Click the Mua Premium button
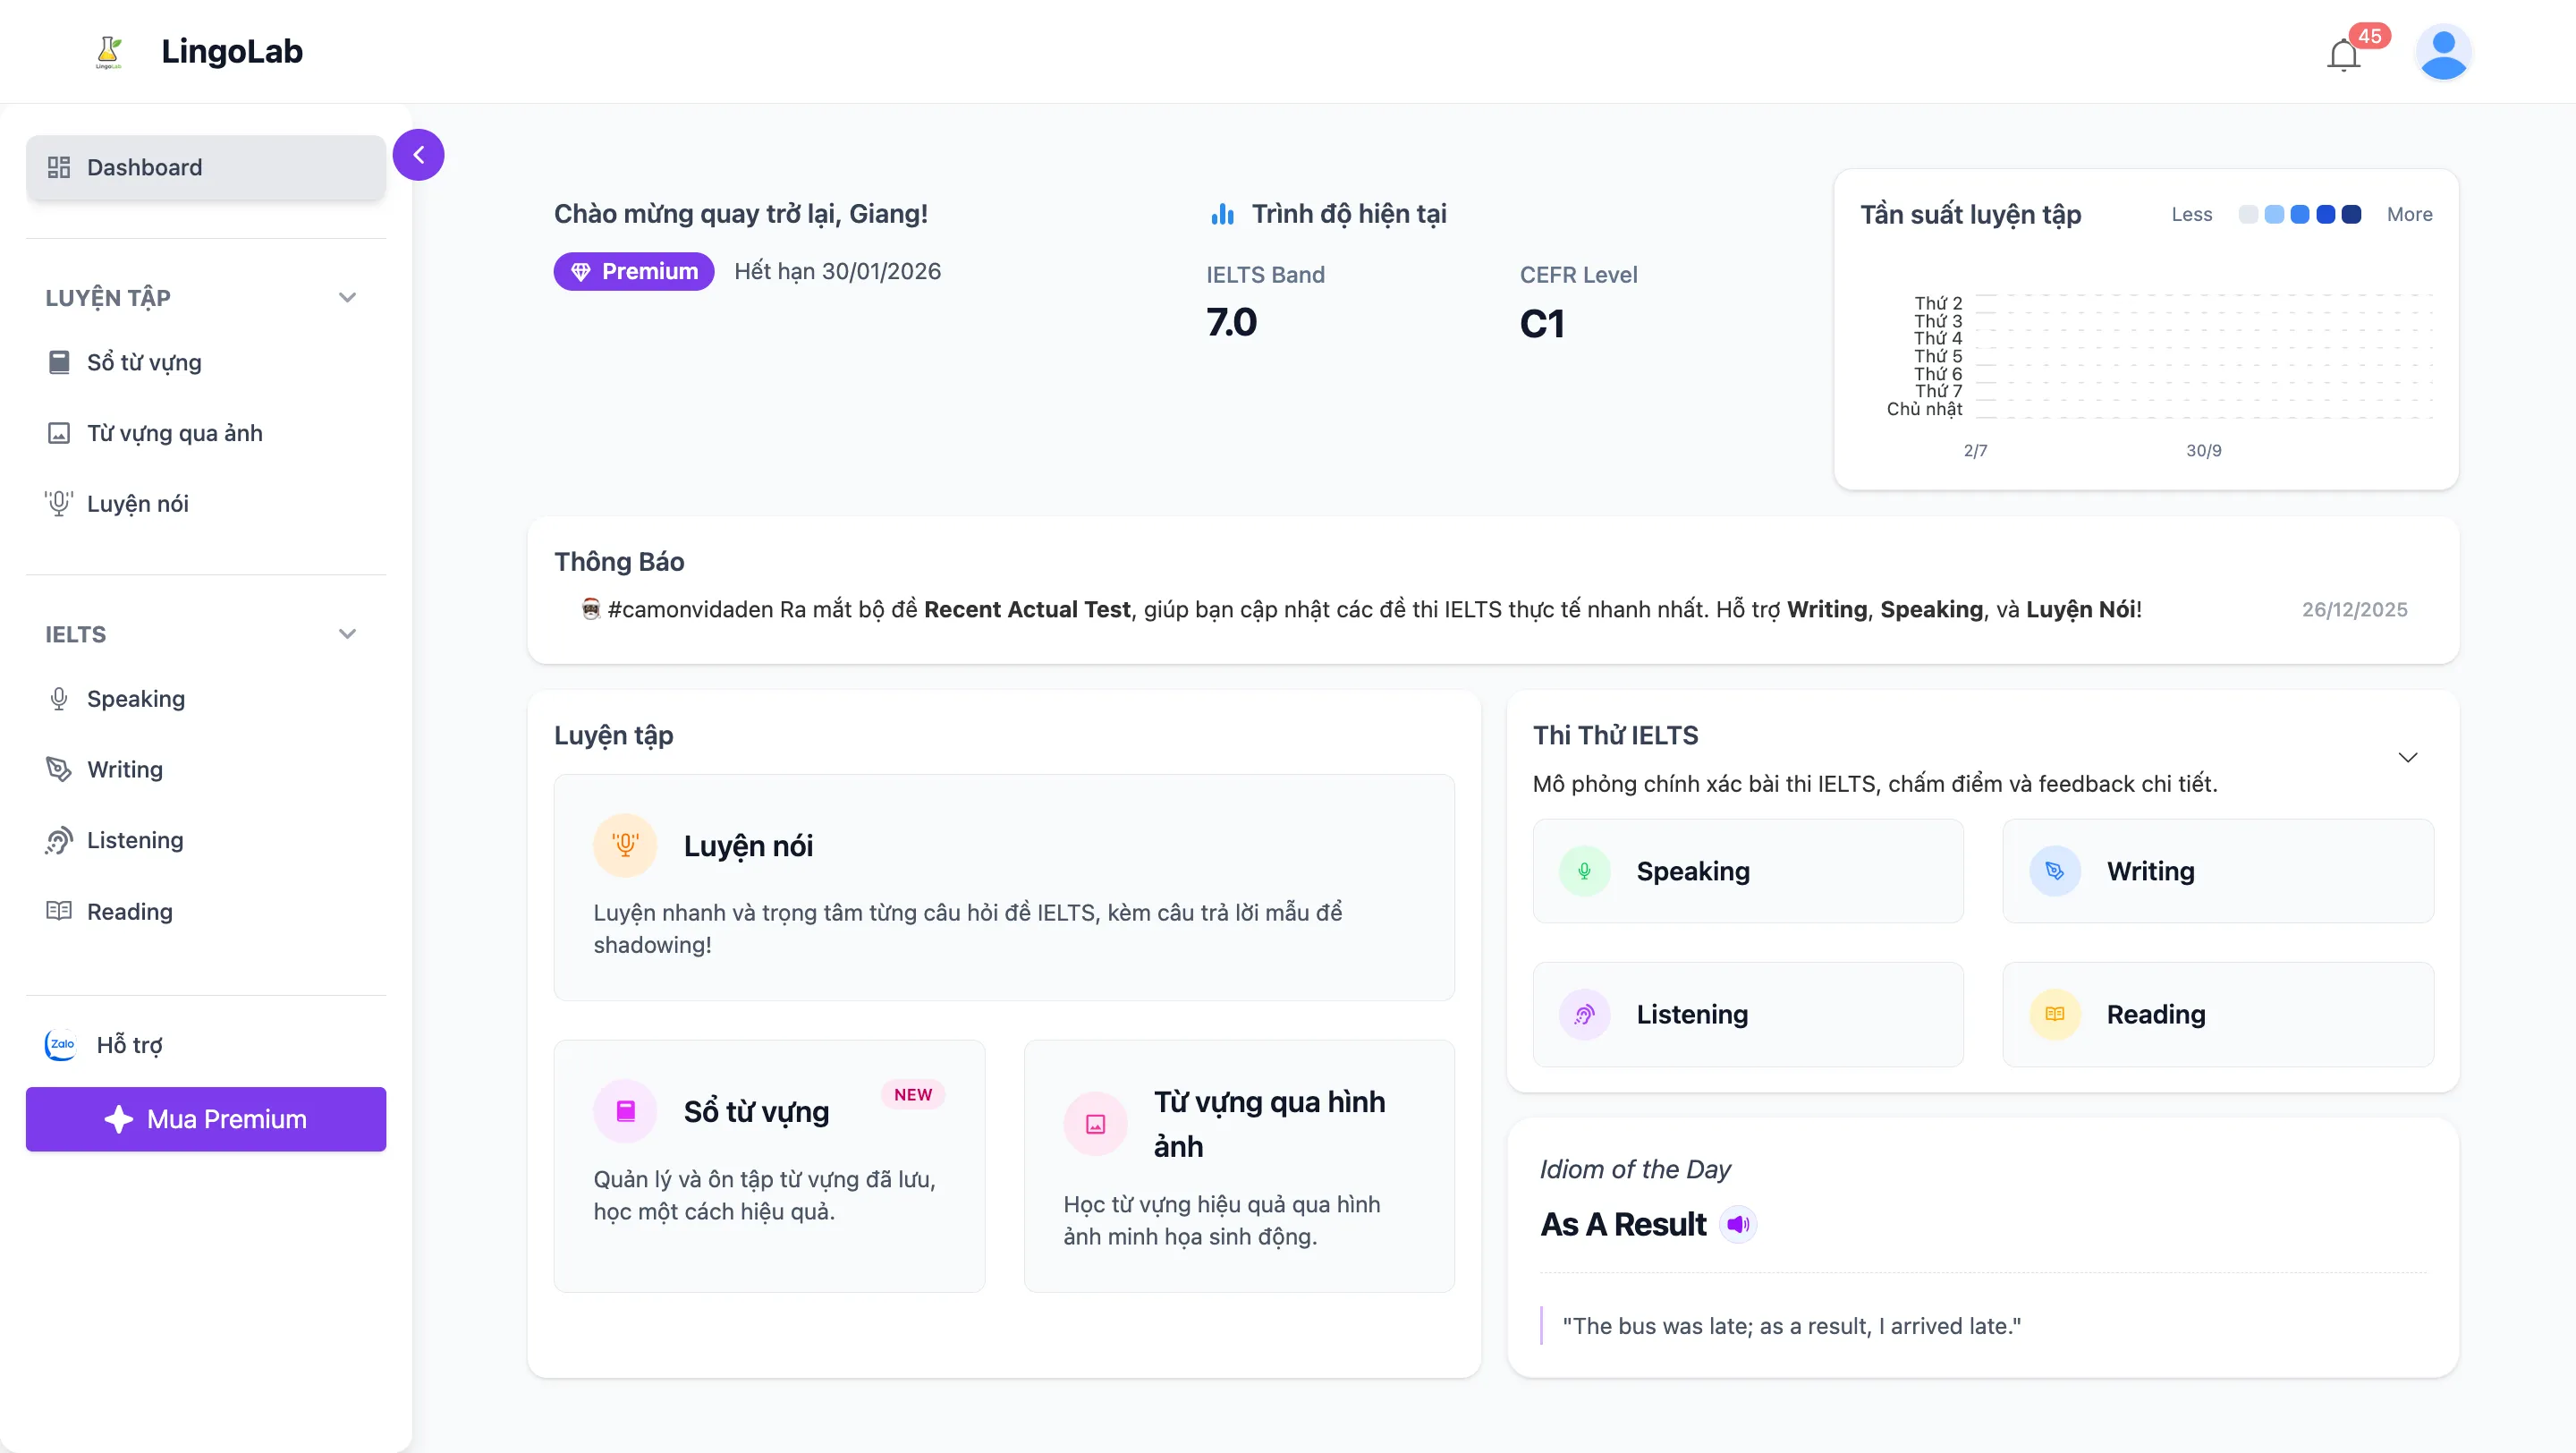2576x1453 pixels. tap(205, 1119)
